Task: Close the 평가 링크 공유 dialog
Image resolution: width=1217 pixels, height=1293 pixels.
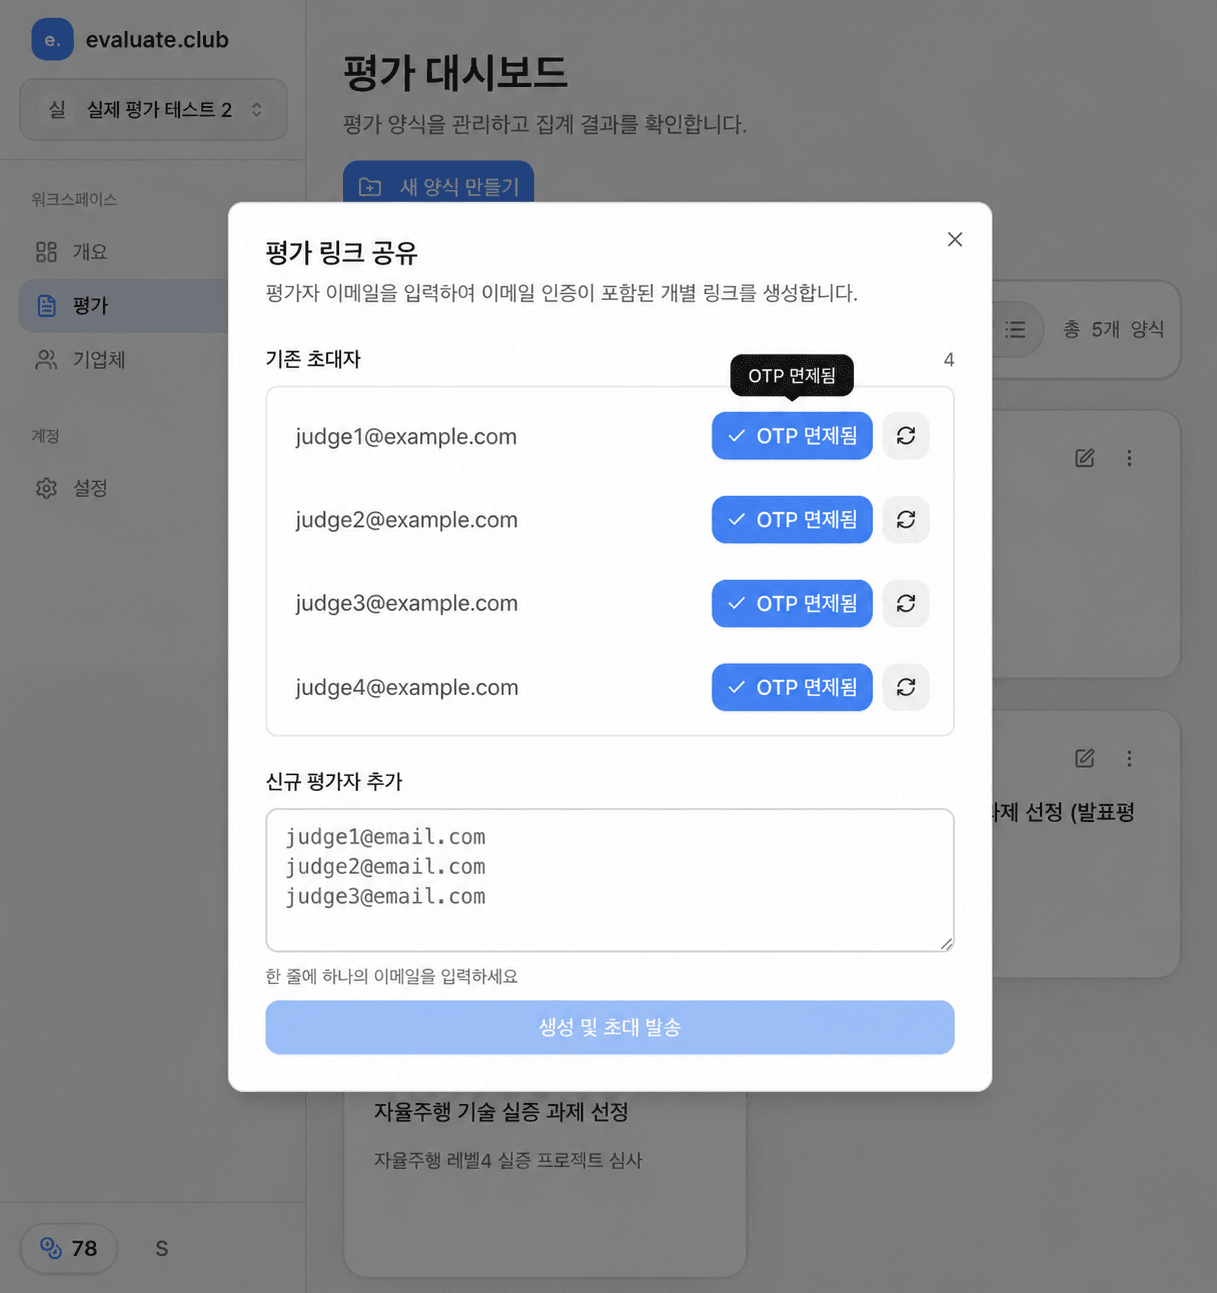Action: (x=955, y=239)
